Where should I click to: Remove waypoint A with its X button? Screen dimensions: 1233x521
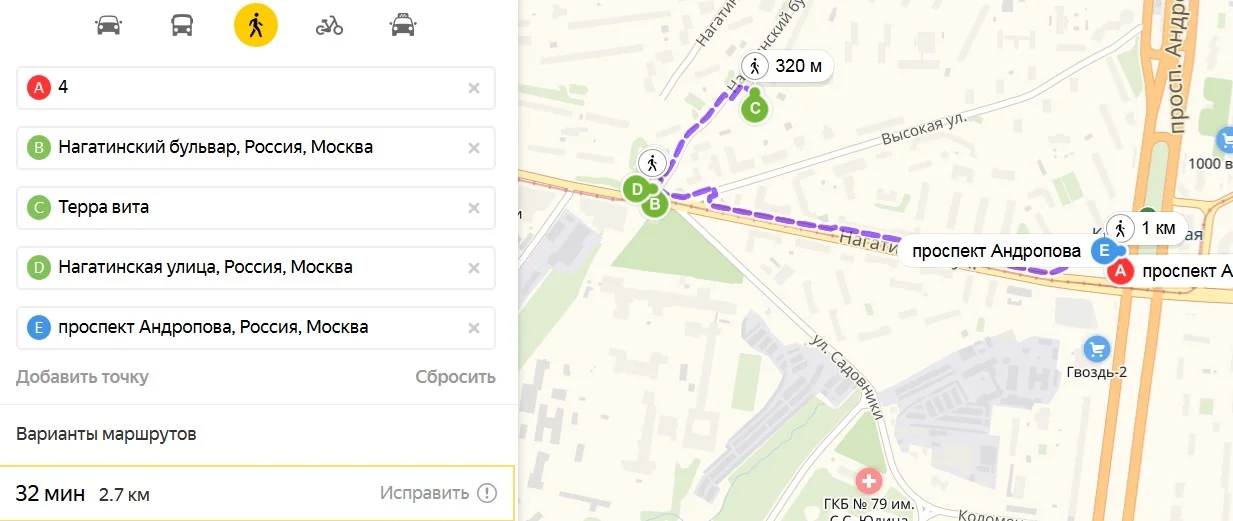474,88
